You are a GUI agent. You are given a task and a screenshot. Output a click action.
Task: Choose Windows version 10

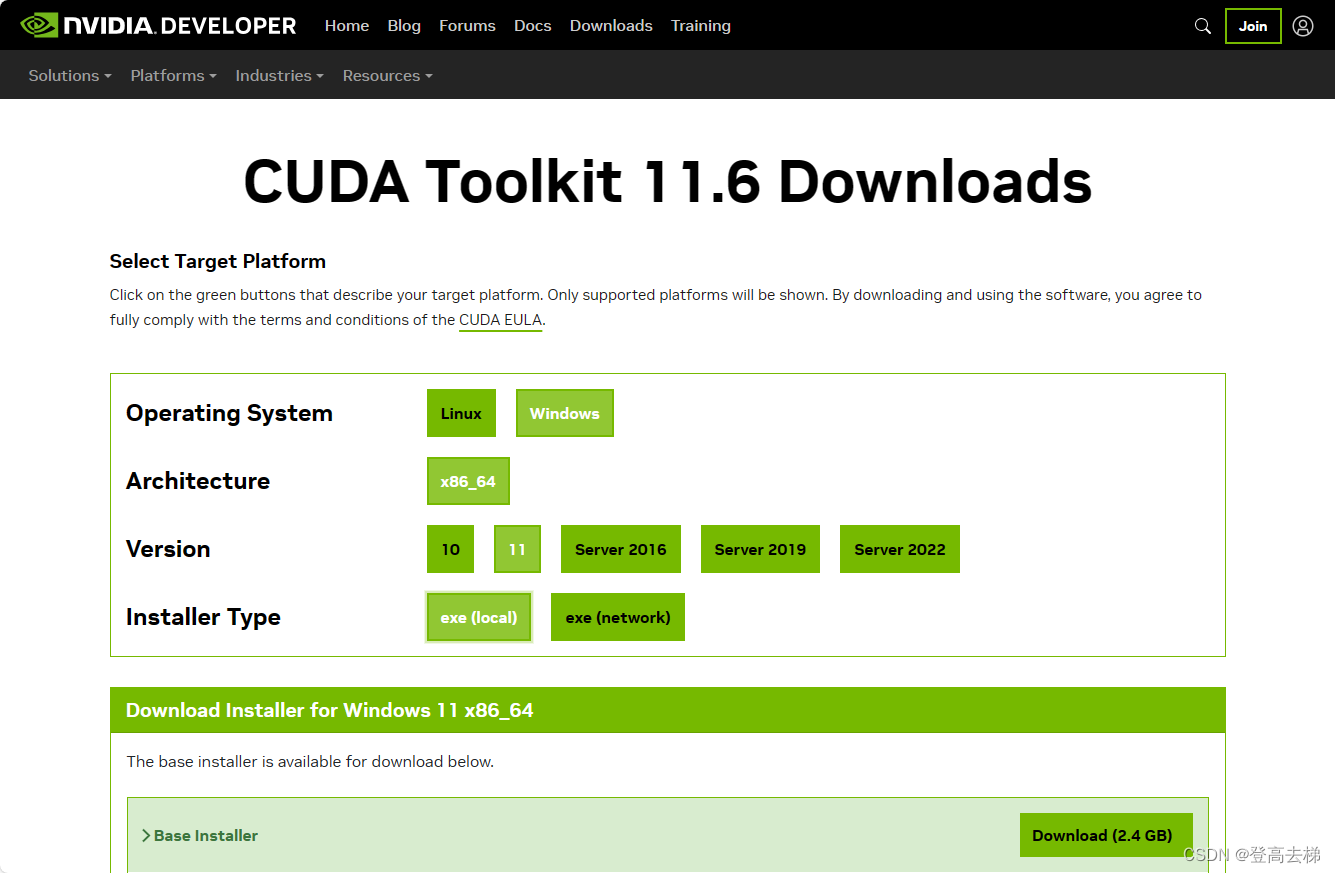(x=451, y=549)
